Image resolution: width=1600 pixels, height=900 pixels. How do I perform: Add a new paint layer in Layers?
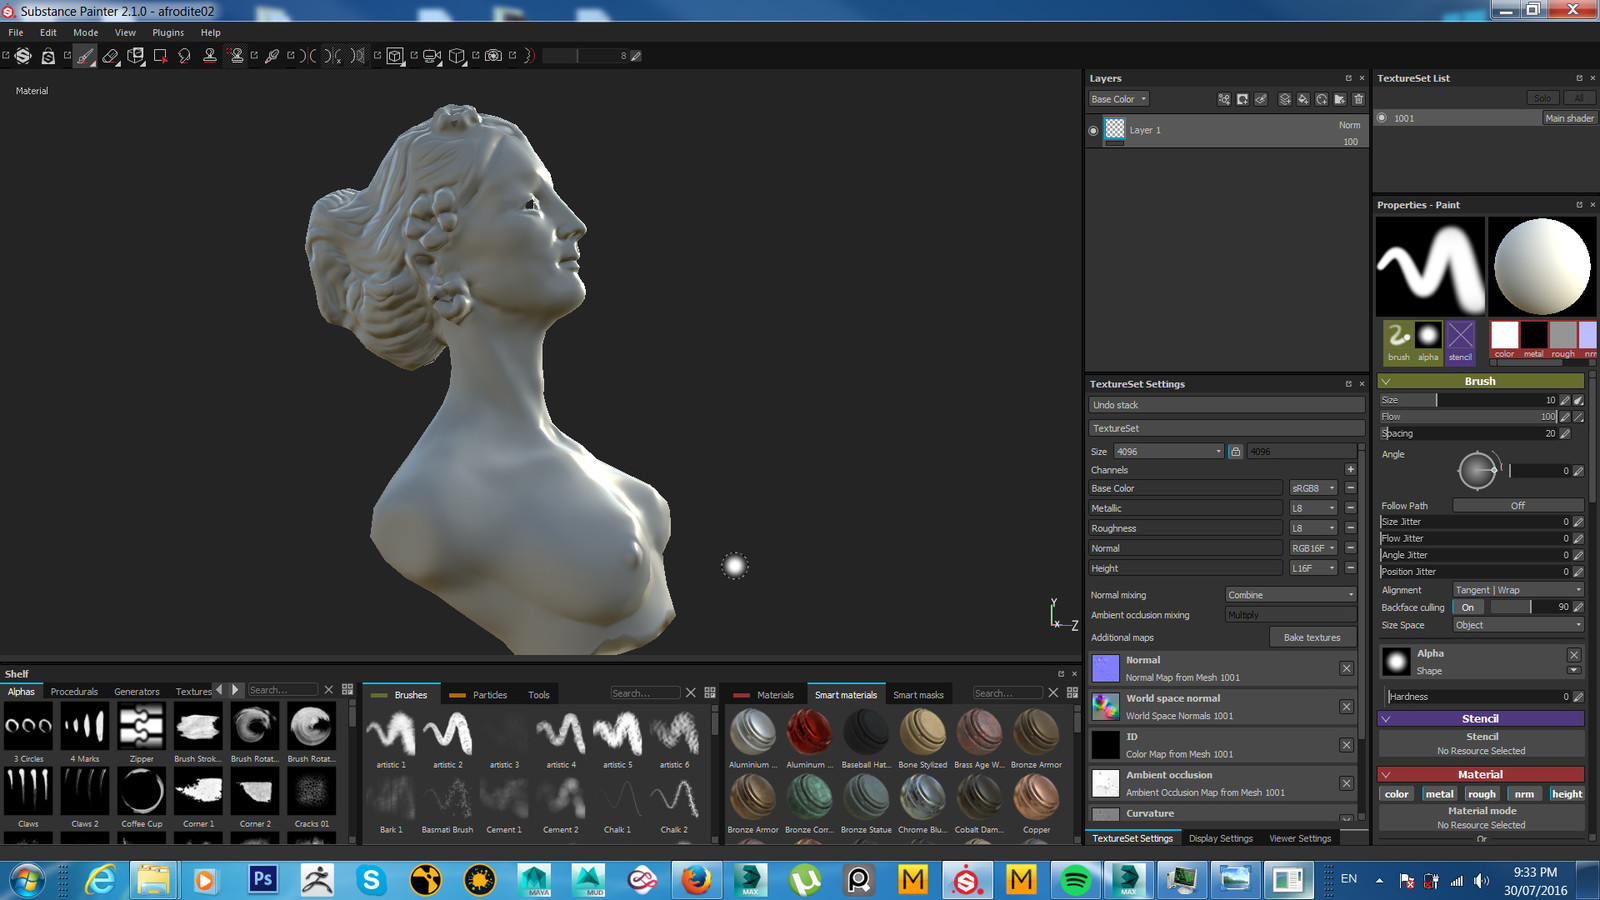click(1285, 99)
